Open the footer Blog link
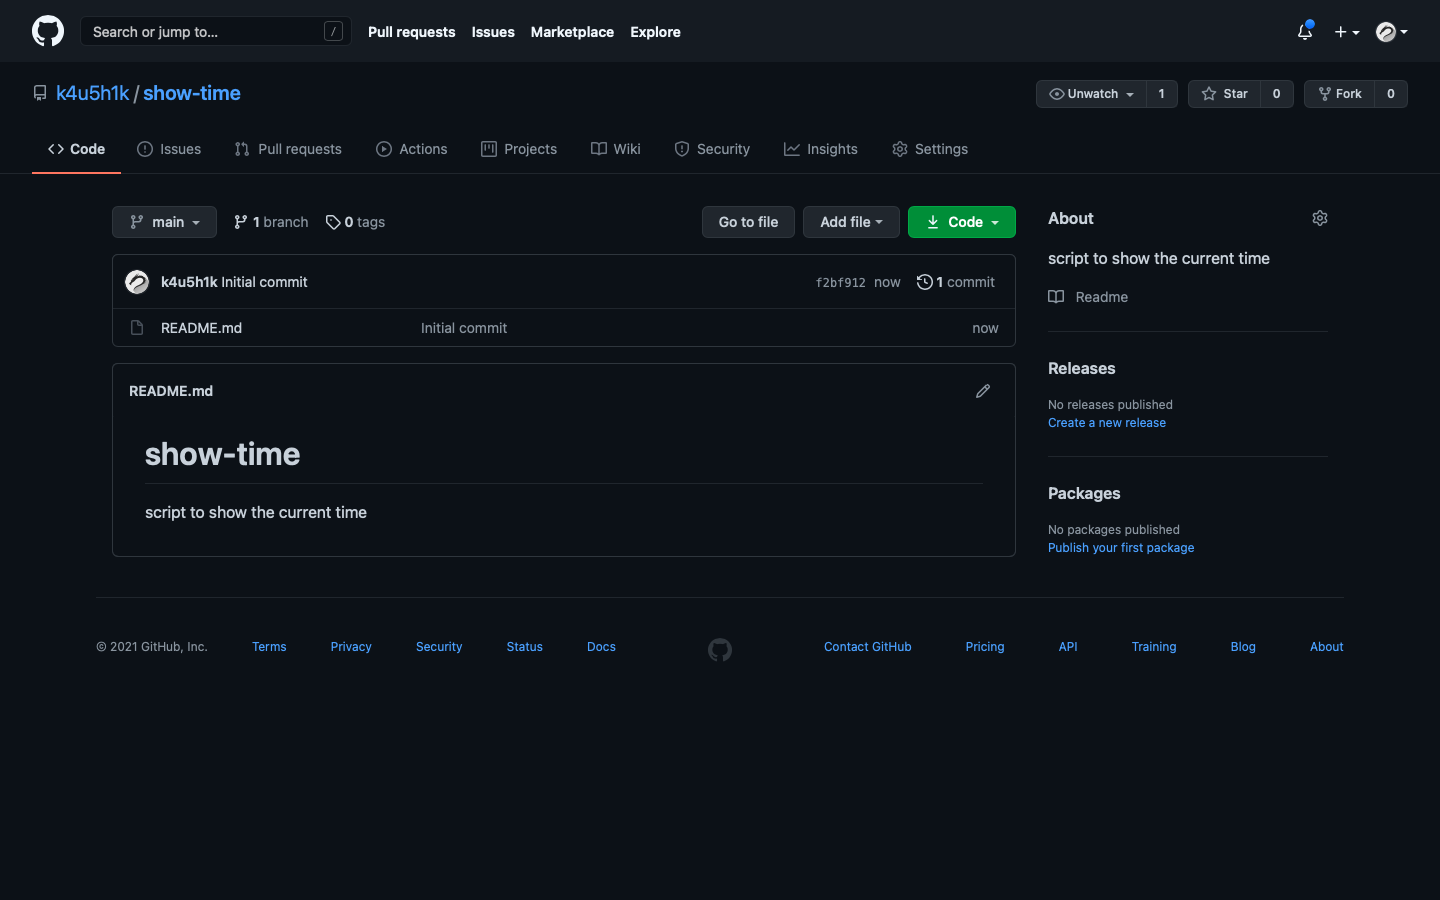Image resolution: width=1440 pixels, height=900 pixels. 1243,647
